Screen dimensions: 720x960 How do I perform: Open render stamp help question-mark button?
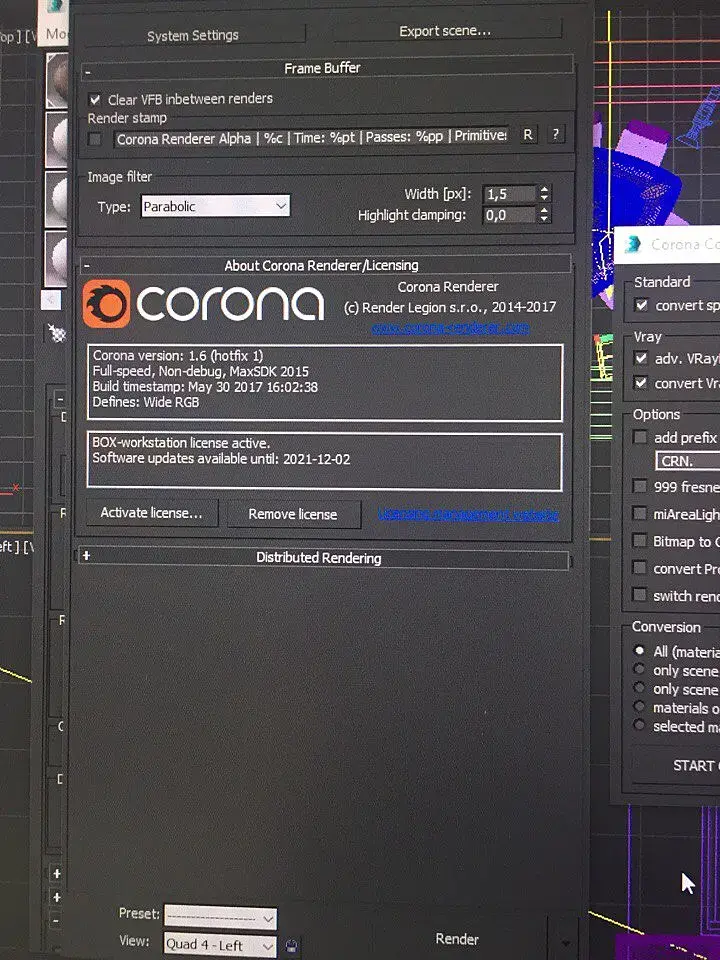pyautogui.click(x=556, y=134)
